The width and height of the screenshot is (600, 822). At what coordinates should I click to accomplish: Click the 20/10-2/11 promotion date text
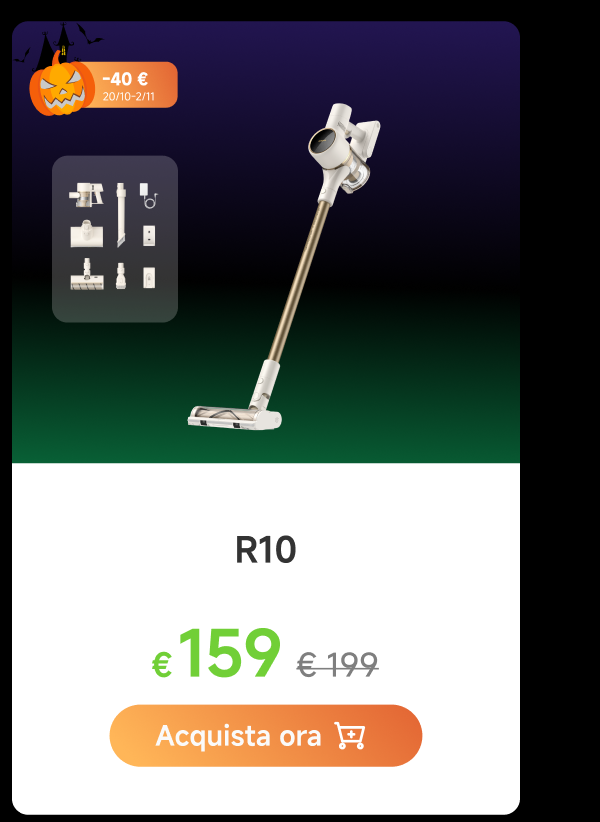click(128, 97)
